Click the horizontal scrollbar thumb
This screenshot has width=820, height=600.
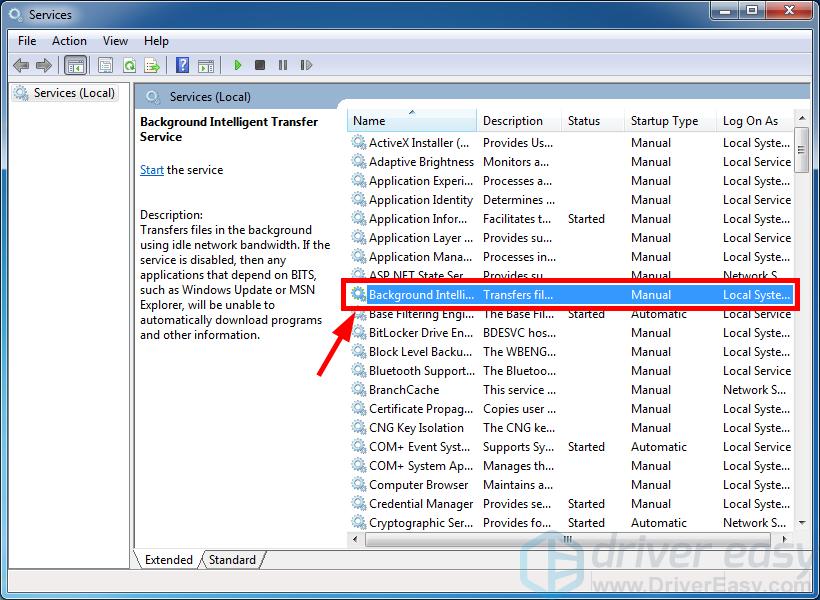click(568, 539)
